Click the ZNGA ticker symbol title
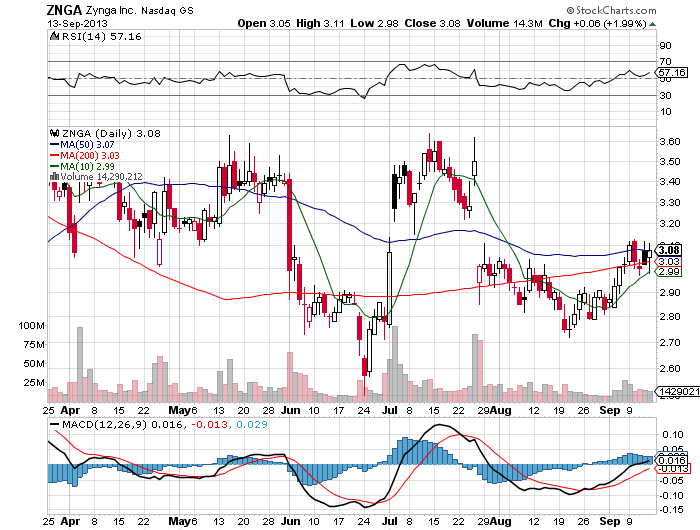 pos(64,10)
